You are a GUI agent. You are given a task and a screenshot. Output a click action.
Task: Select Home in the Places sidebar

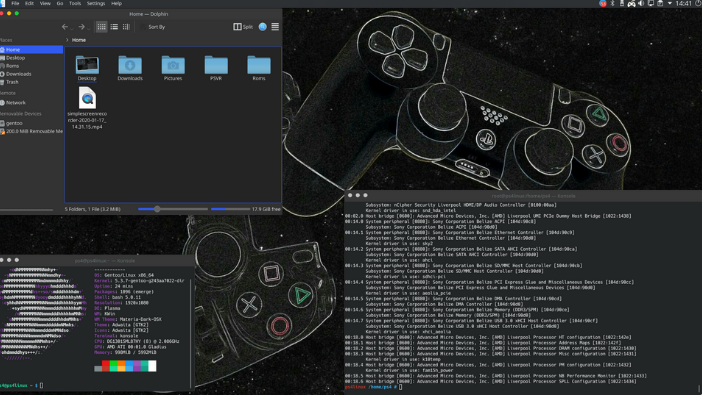click(x=31, y=50)
